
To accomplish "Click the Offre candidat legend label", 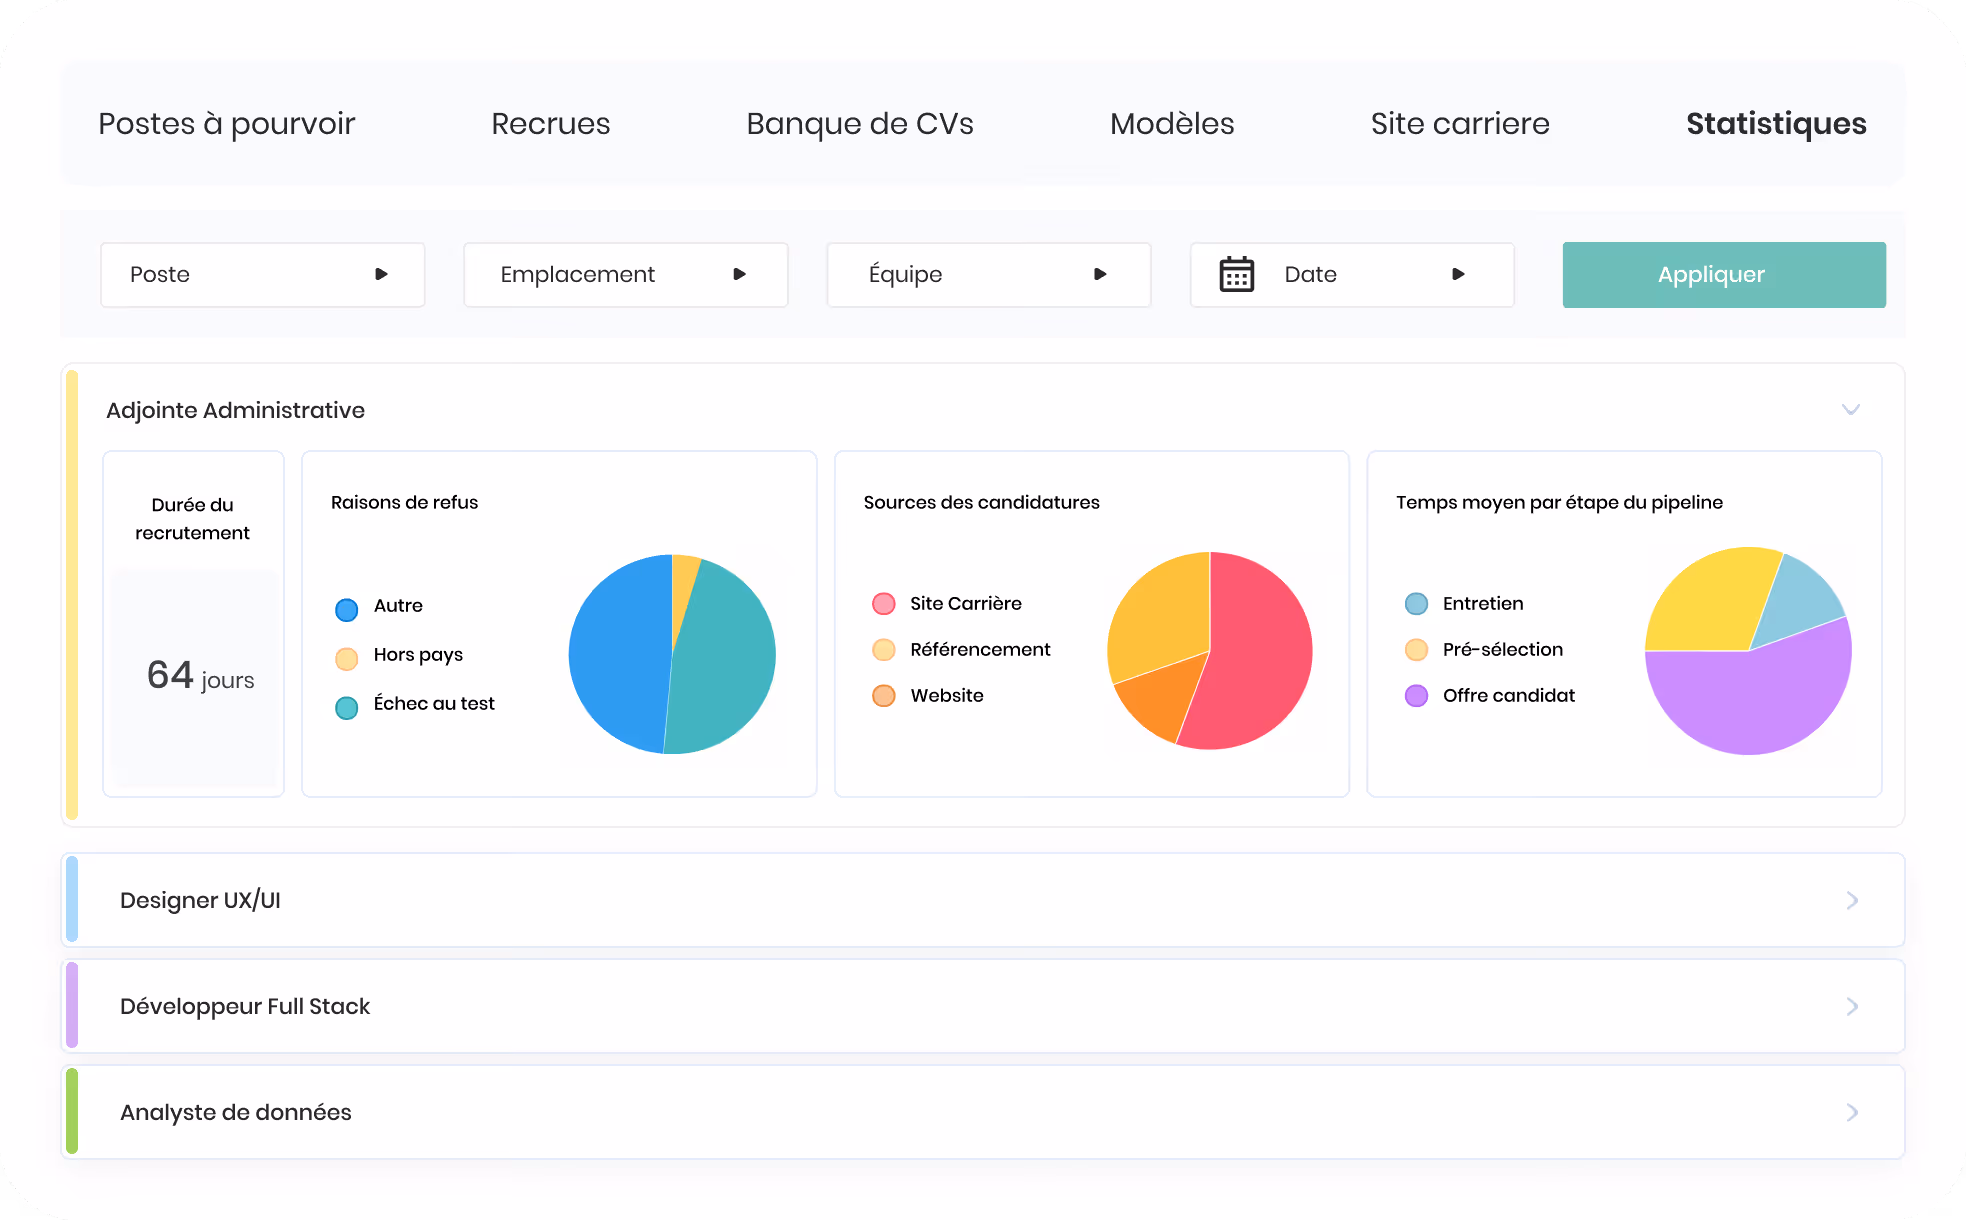I will click(x=1509, y=695).
